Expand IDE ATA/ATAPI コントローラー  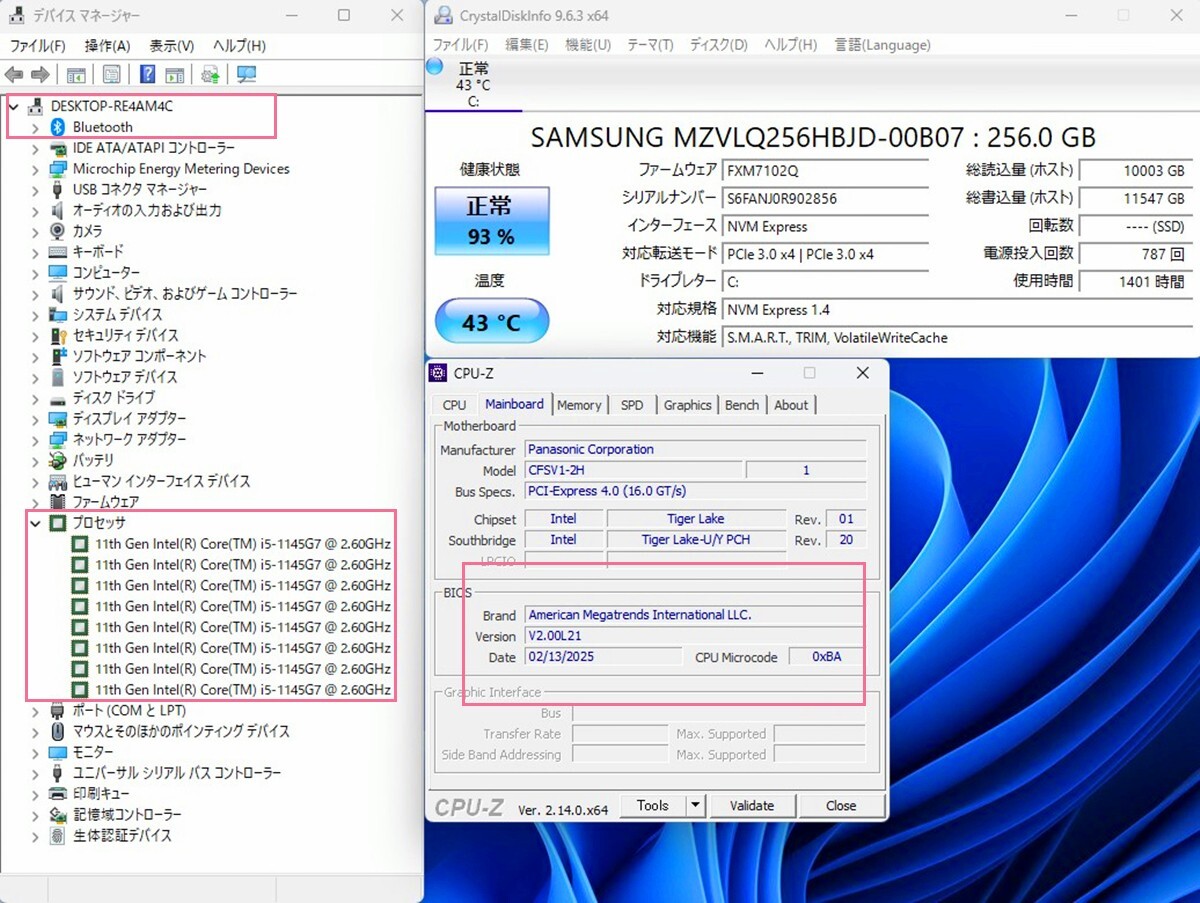tap(36, 148)
